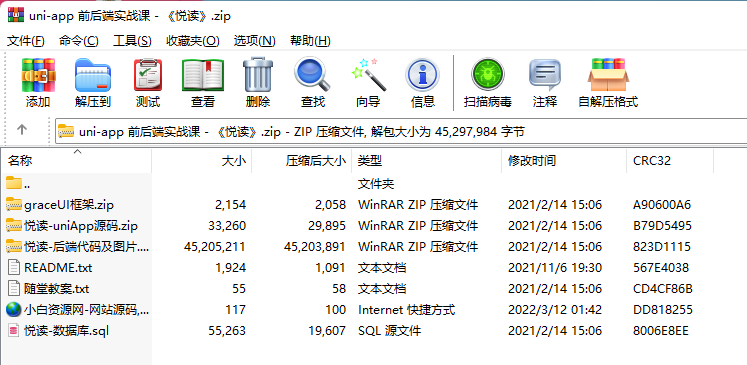This screenshot has height=365, width=747.
Task: Open the 选项(N) menu
Action: 254,41
